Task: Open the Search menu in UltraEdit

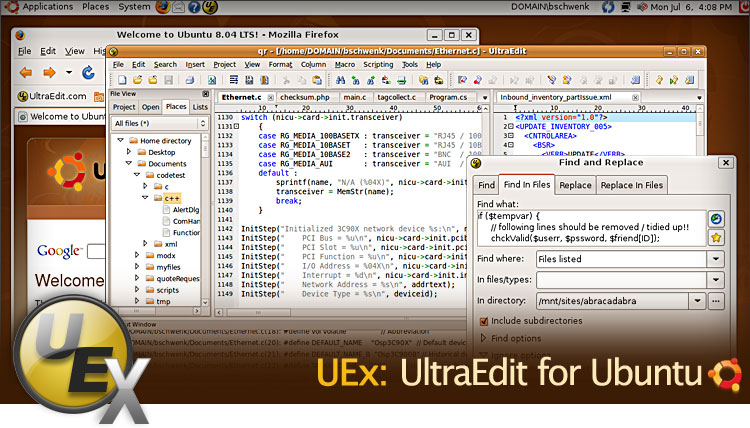Action: click(165, 65)
